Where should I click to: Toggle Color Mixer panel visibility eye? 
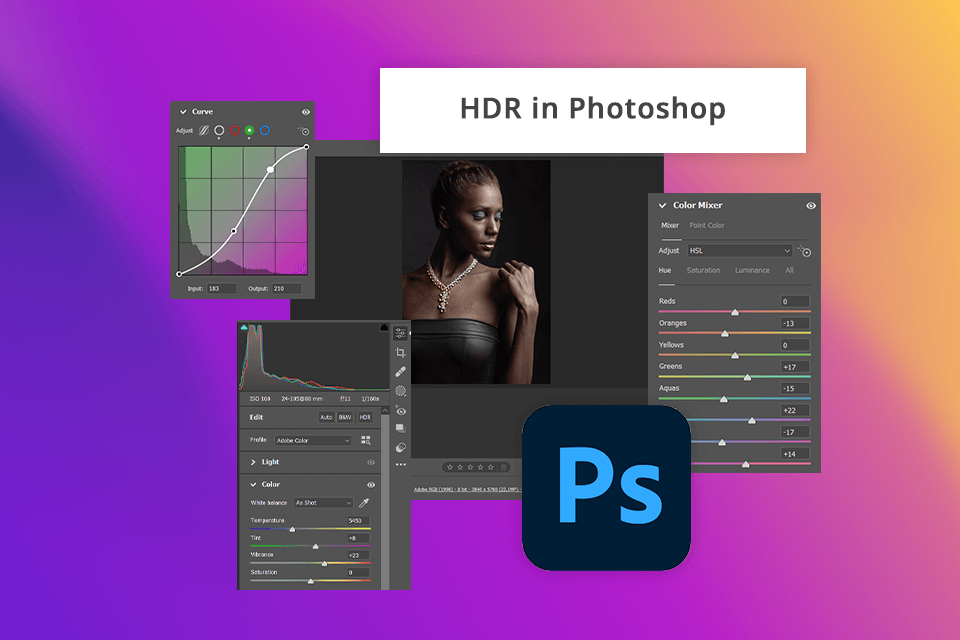(811, 206)
